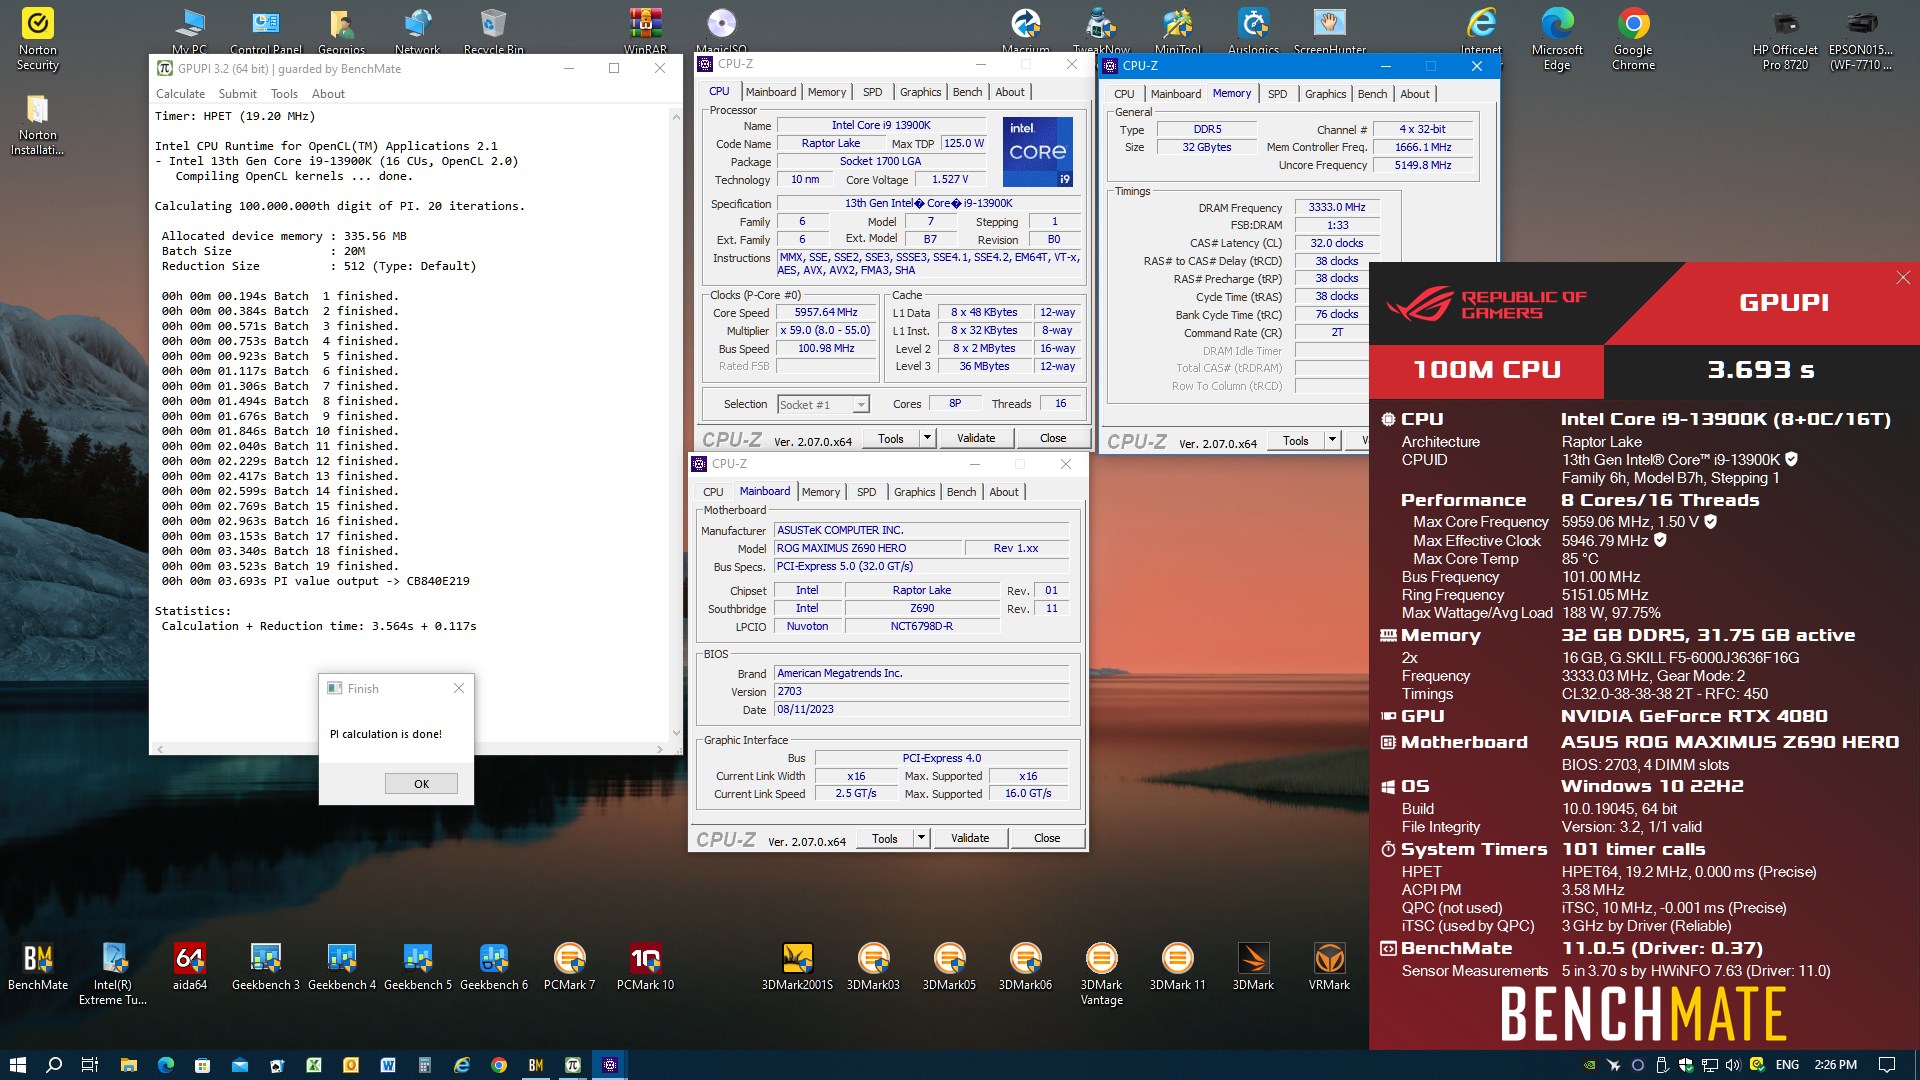Click ENG language indicator in tray
This screenshot has width=1920, height=1080.
click(1787, 1065)
